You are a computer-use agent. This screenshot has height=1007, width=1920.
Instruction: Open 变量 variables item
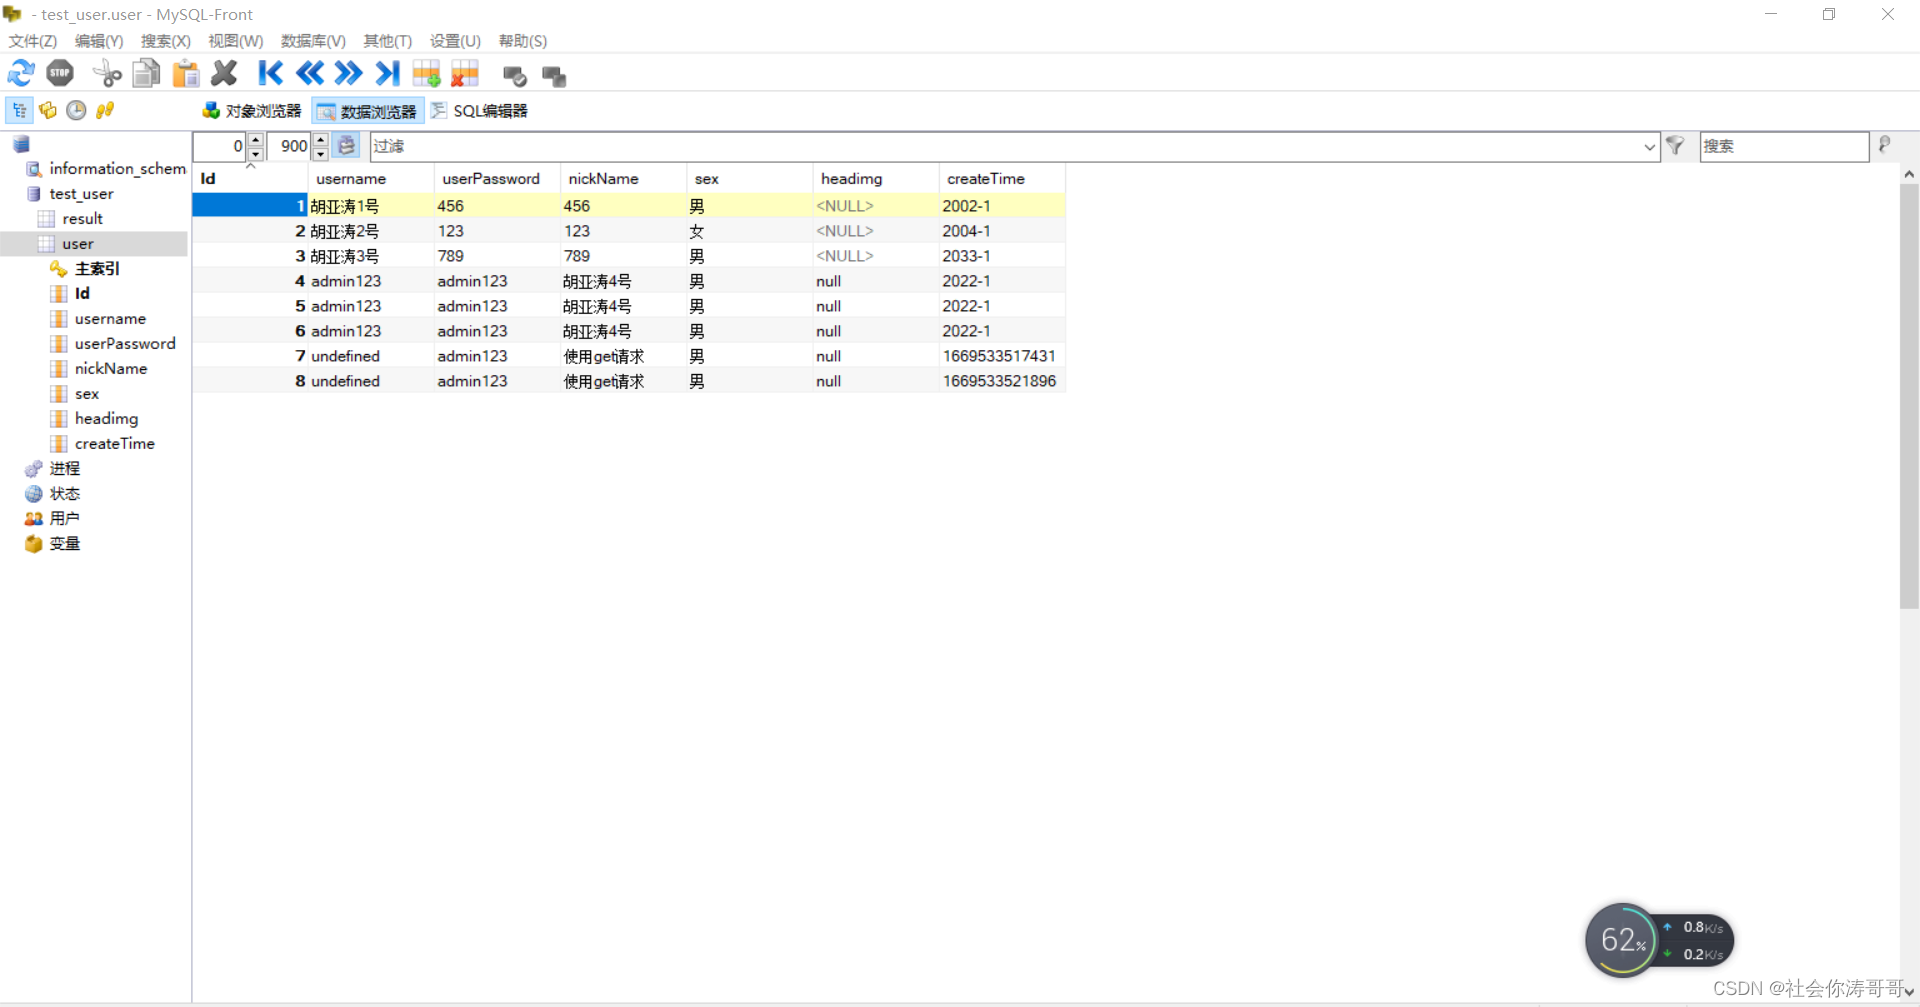coord(64,544)
